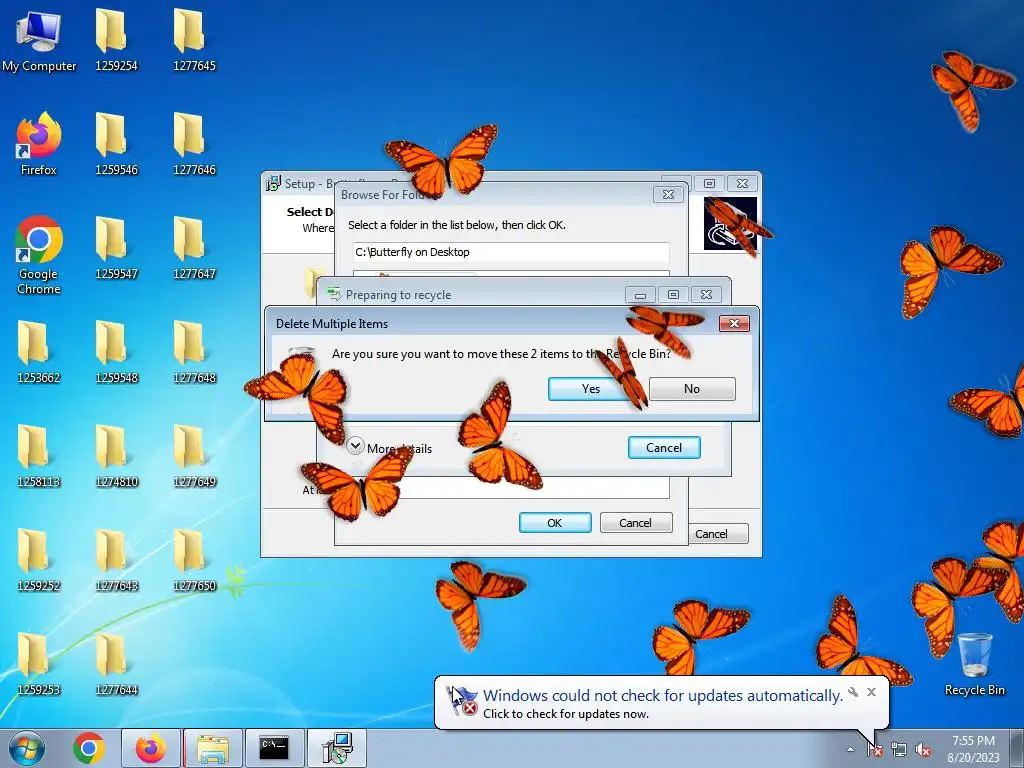Screen dimensions: 1024x768
Task: Switch to the Setup installer taskbar item
Action: point(336,748)
